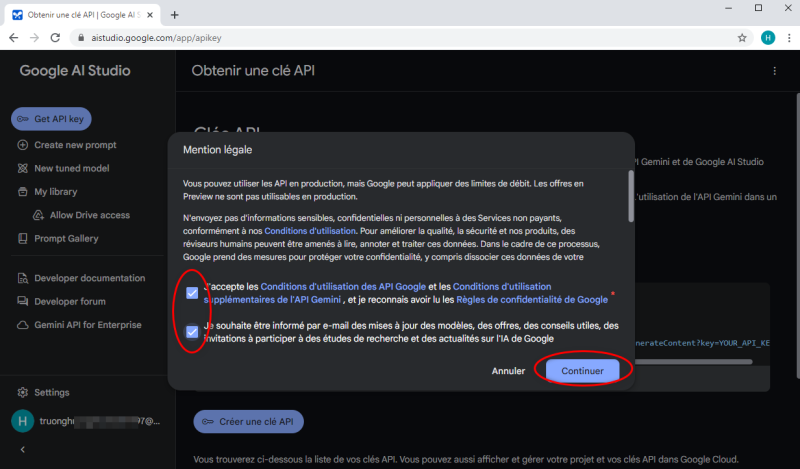
Task: Open the Chrome three-dot menu
Action: click(789, 38)
